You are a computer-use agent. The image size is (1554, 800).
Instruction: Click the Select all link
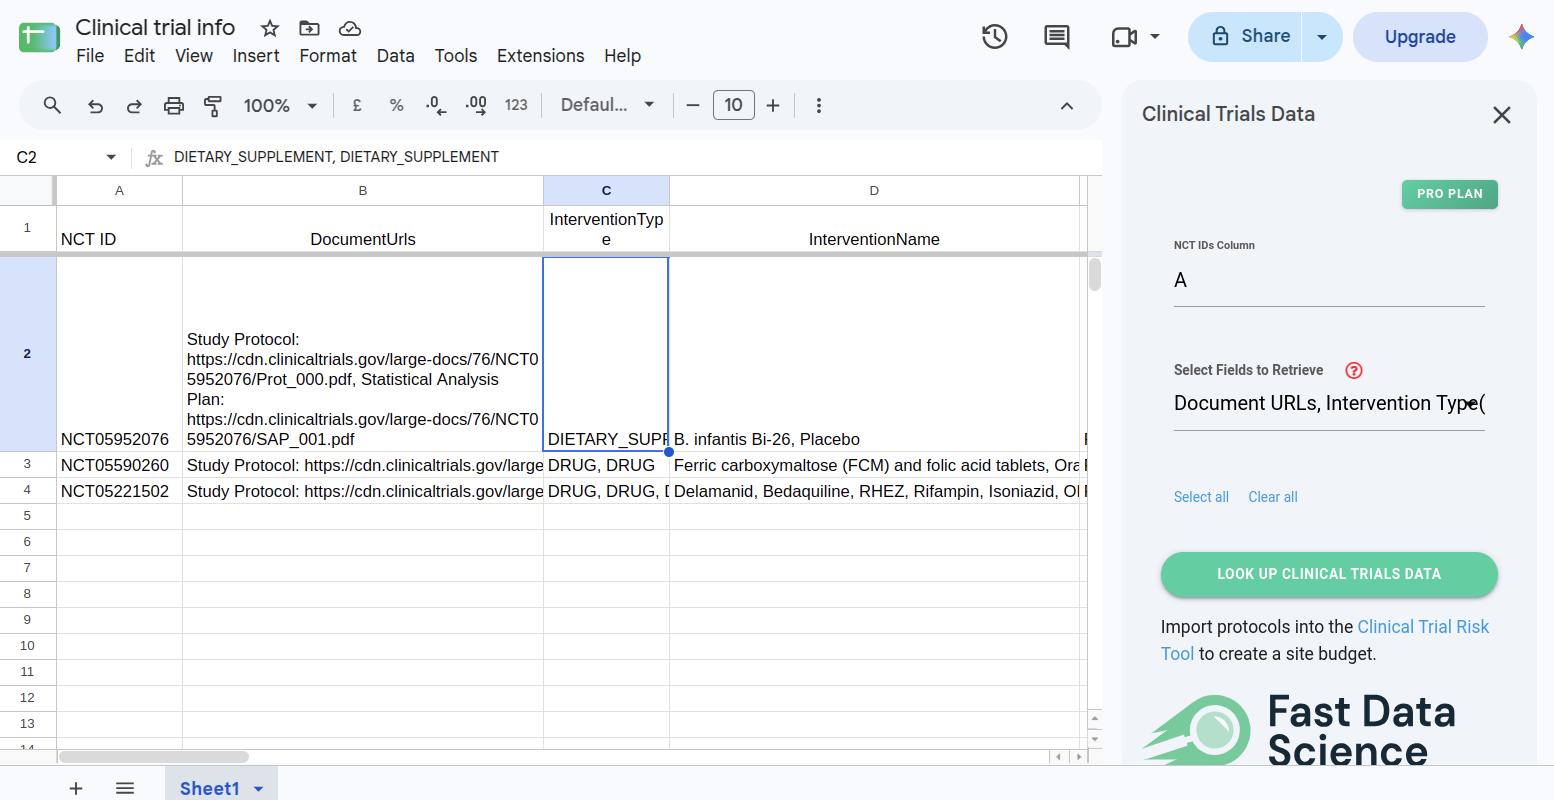[x=1201, y=497]
